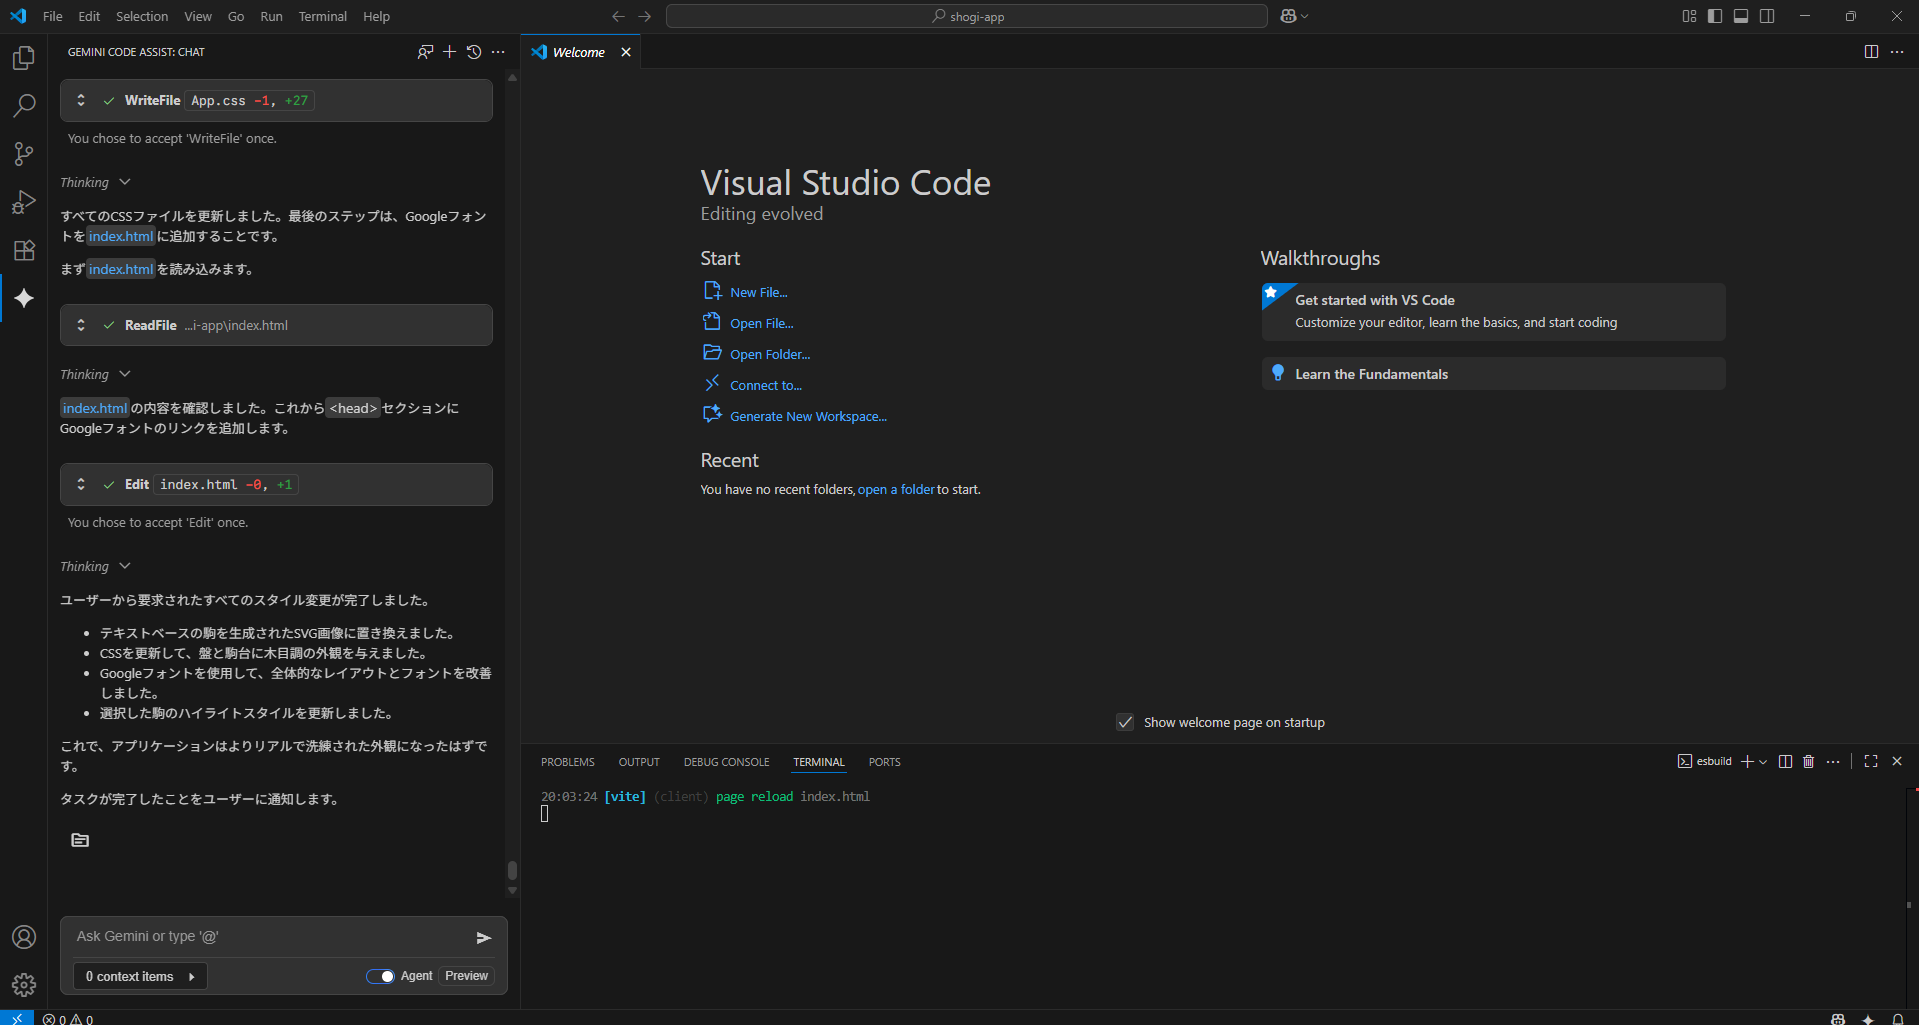Screen dimensions: 1919x1025
Task: Toggle the bottom panel visibility in title bar
Action: coord(1741,16)
